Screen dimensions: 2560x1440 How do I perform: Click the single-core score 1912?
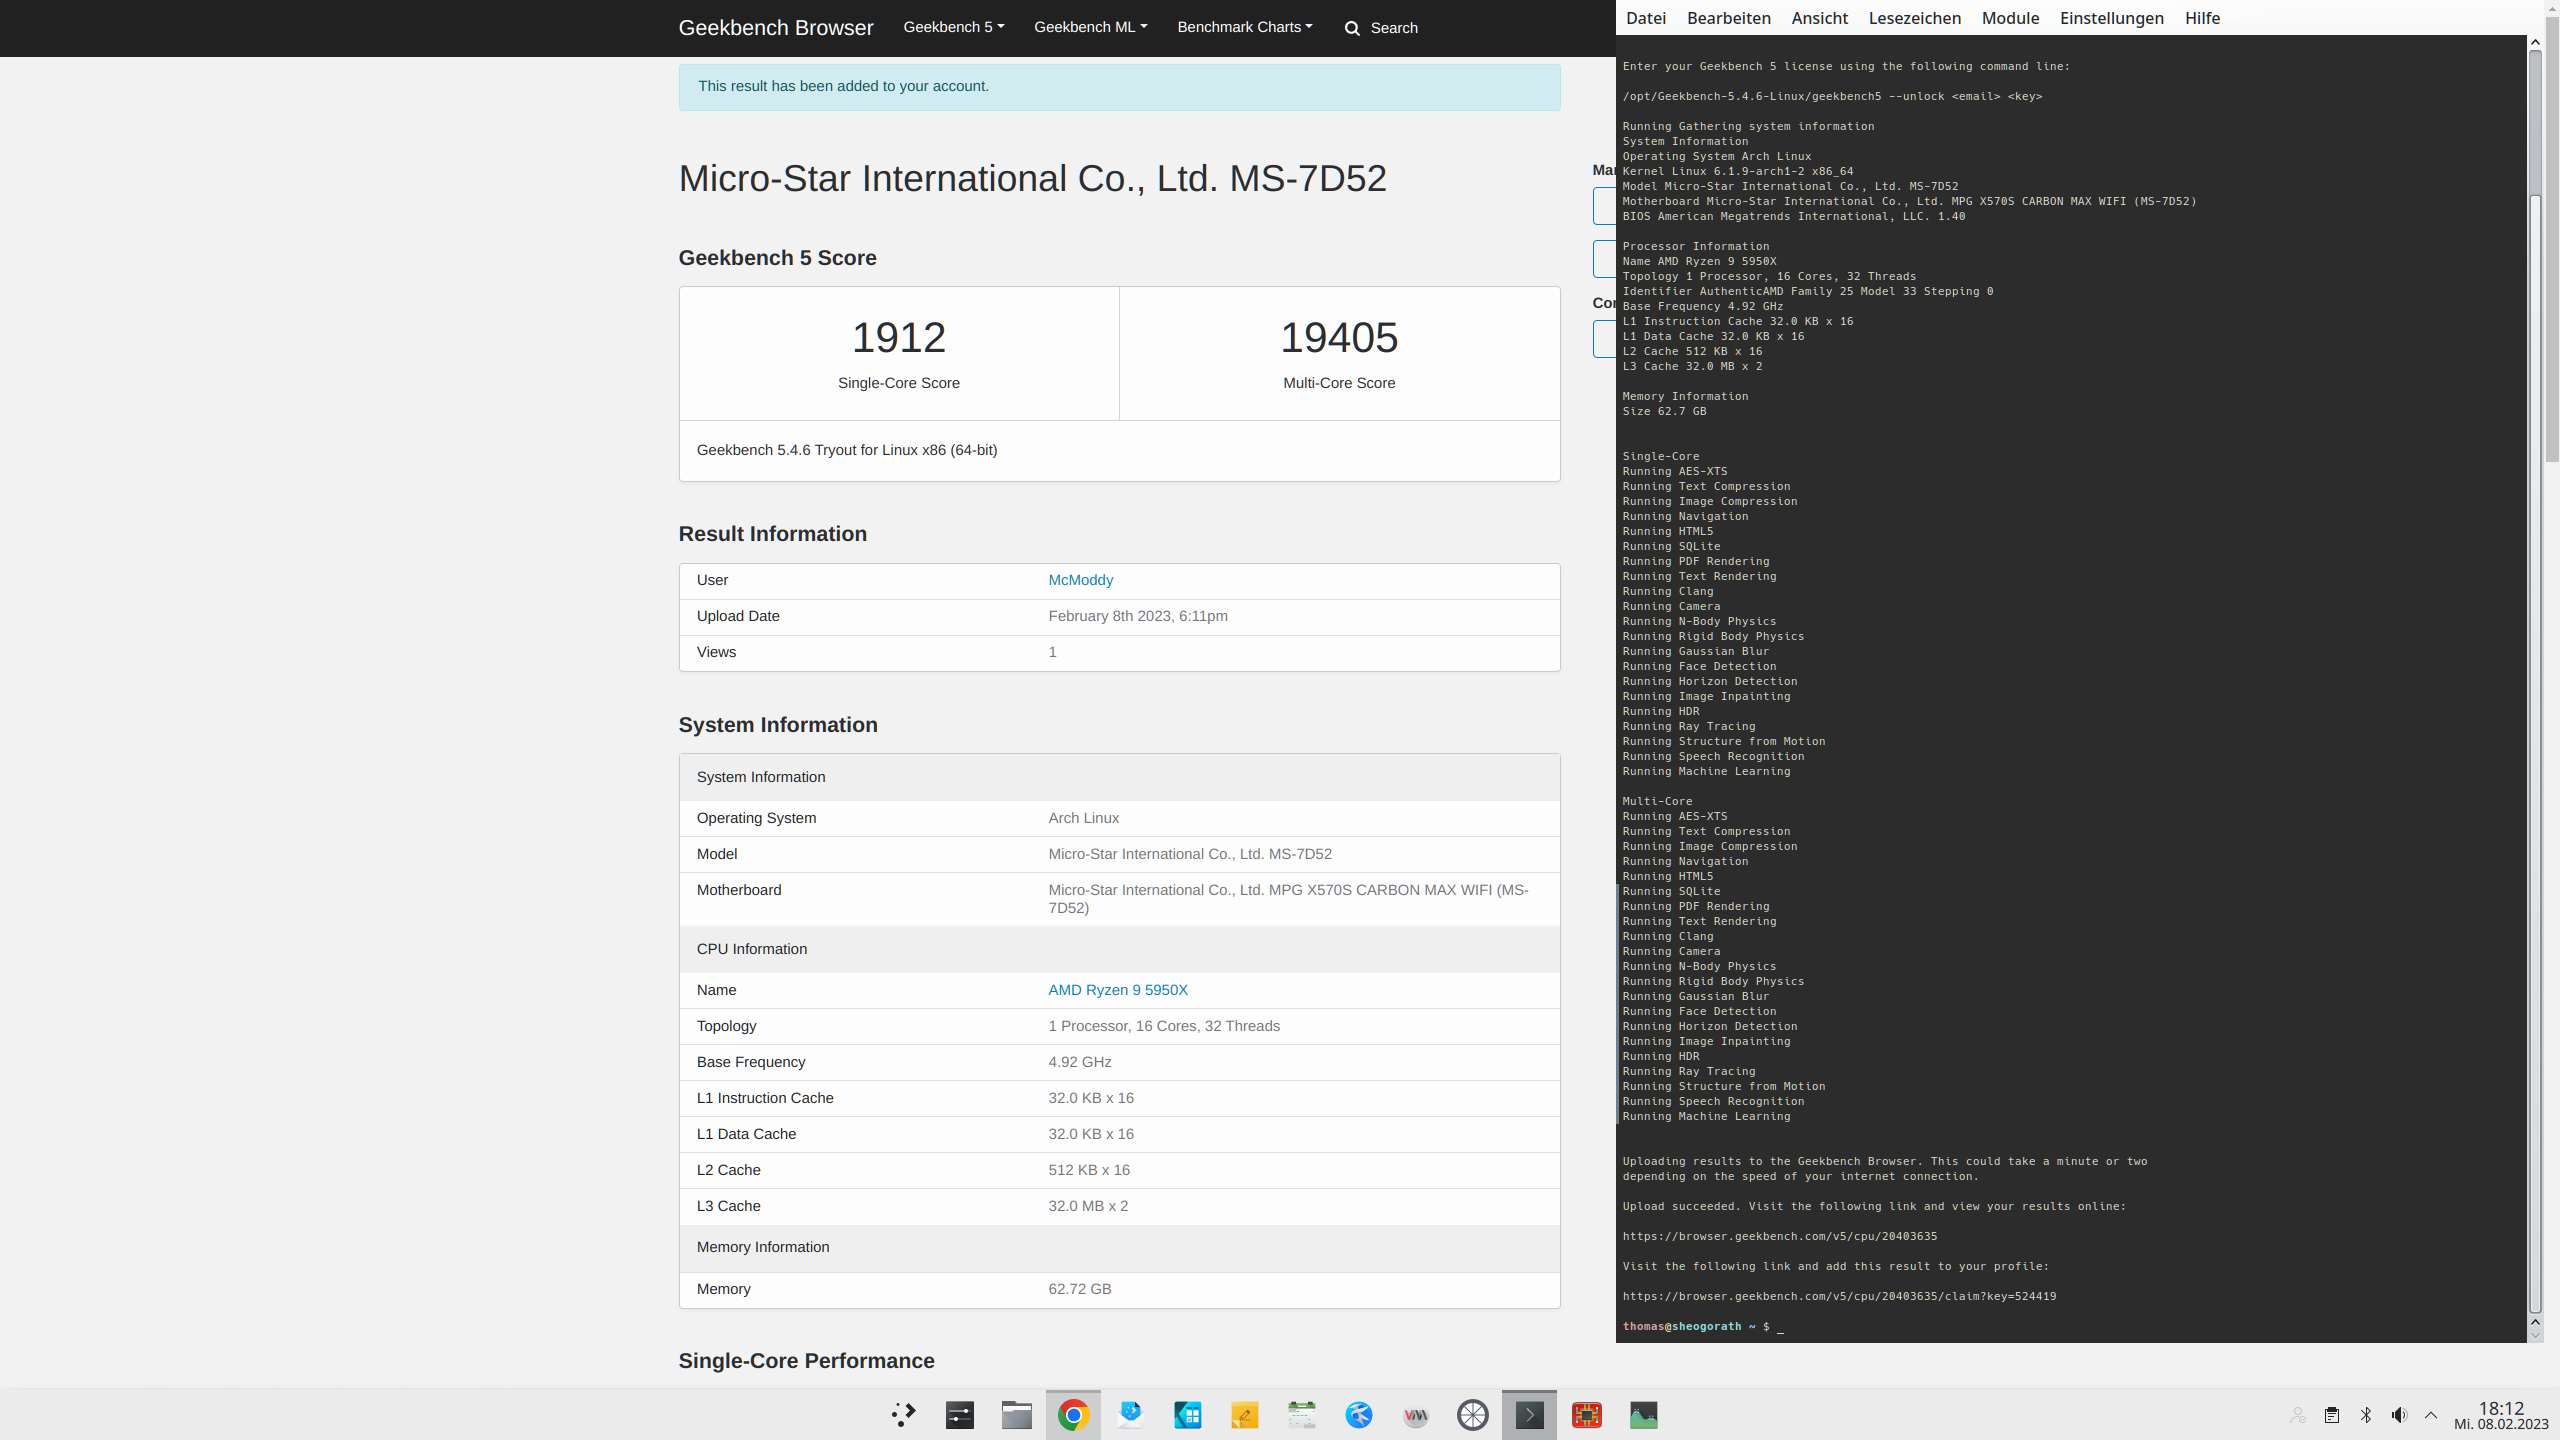click(x=899, y=338)
